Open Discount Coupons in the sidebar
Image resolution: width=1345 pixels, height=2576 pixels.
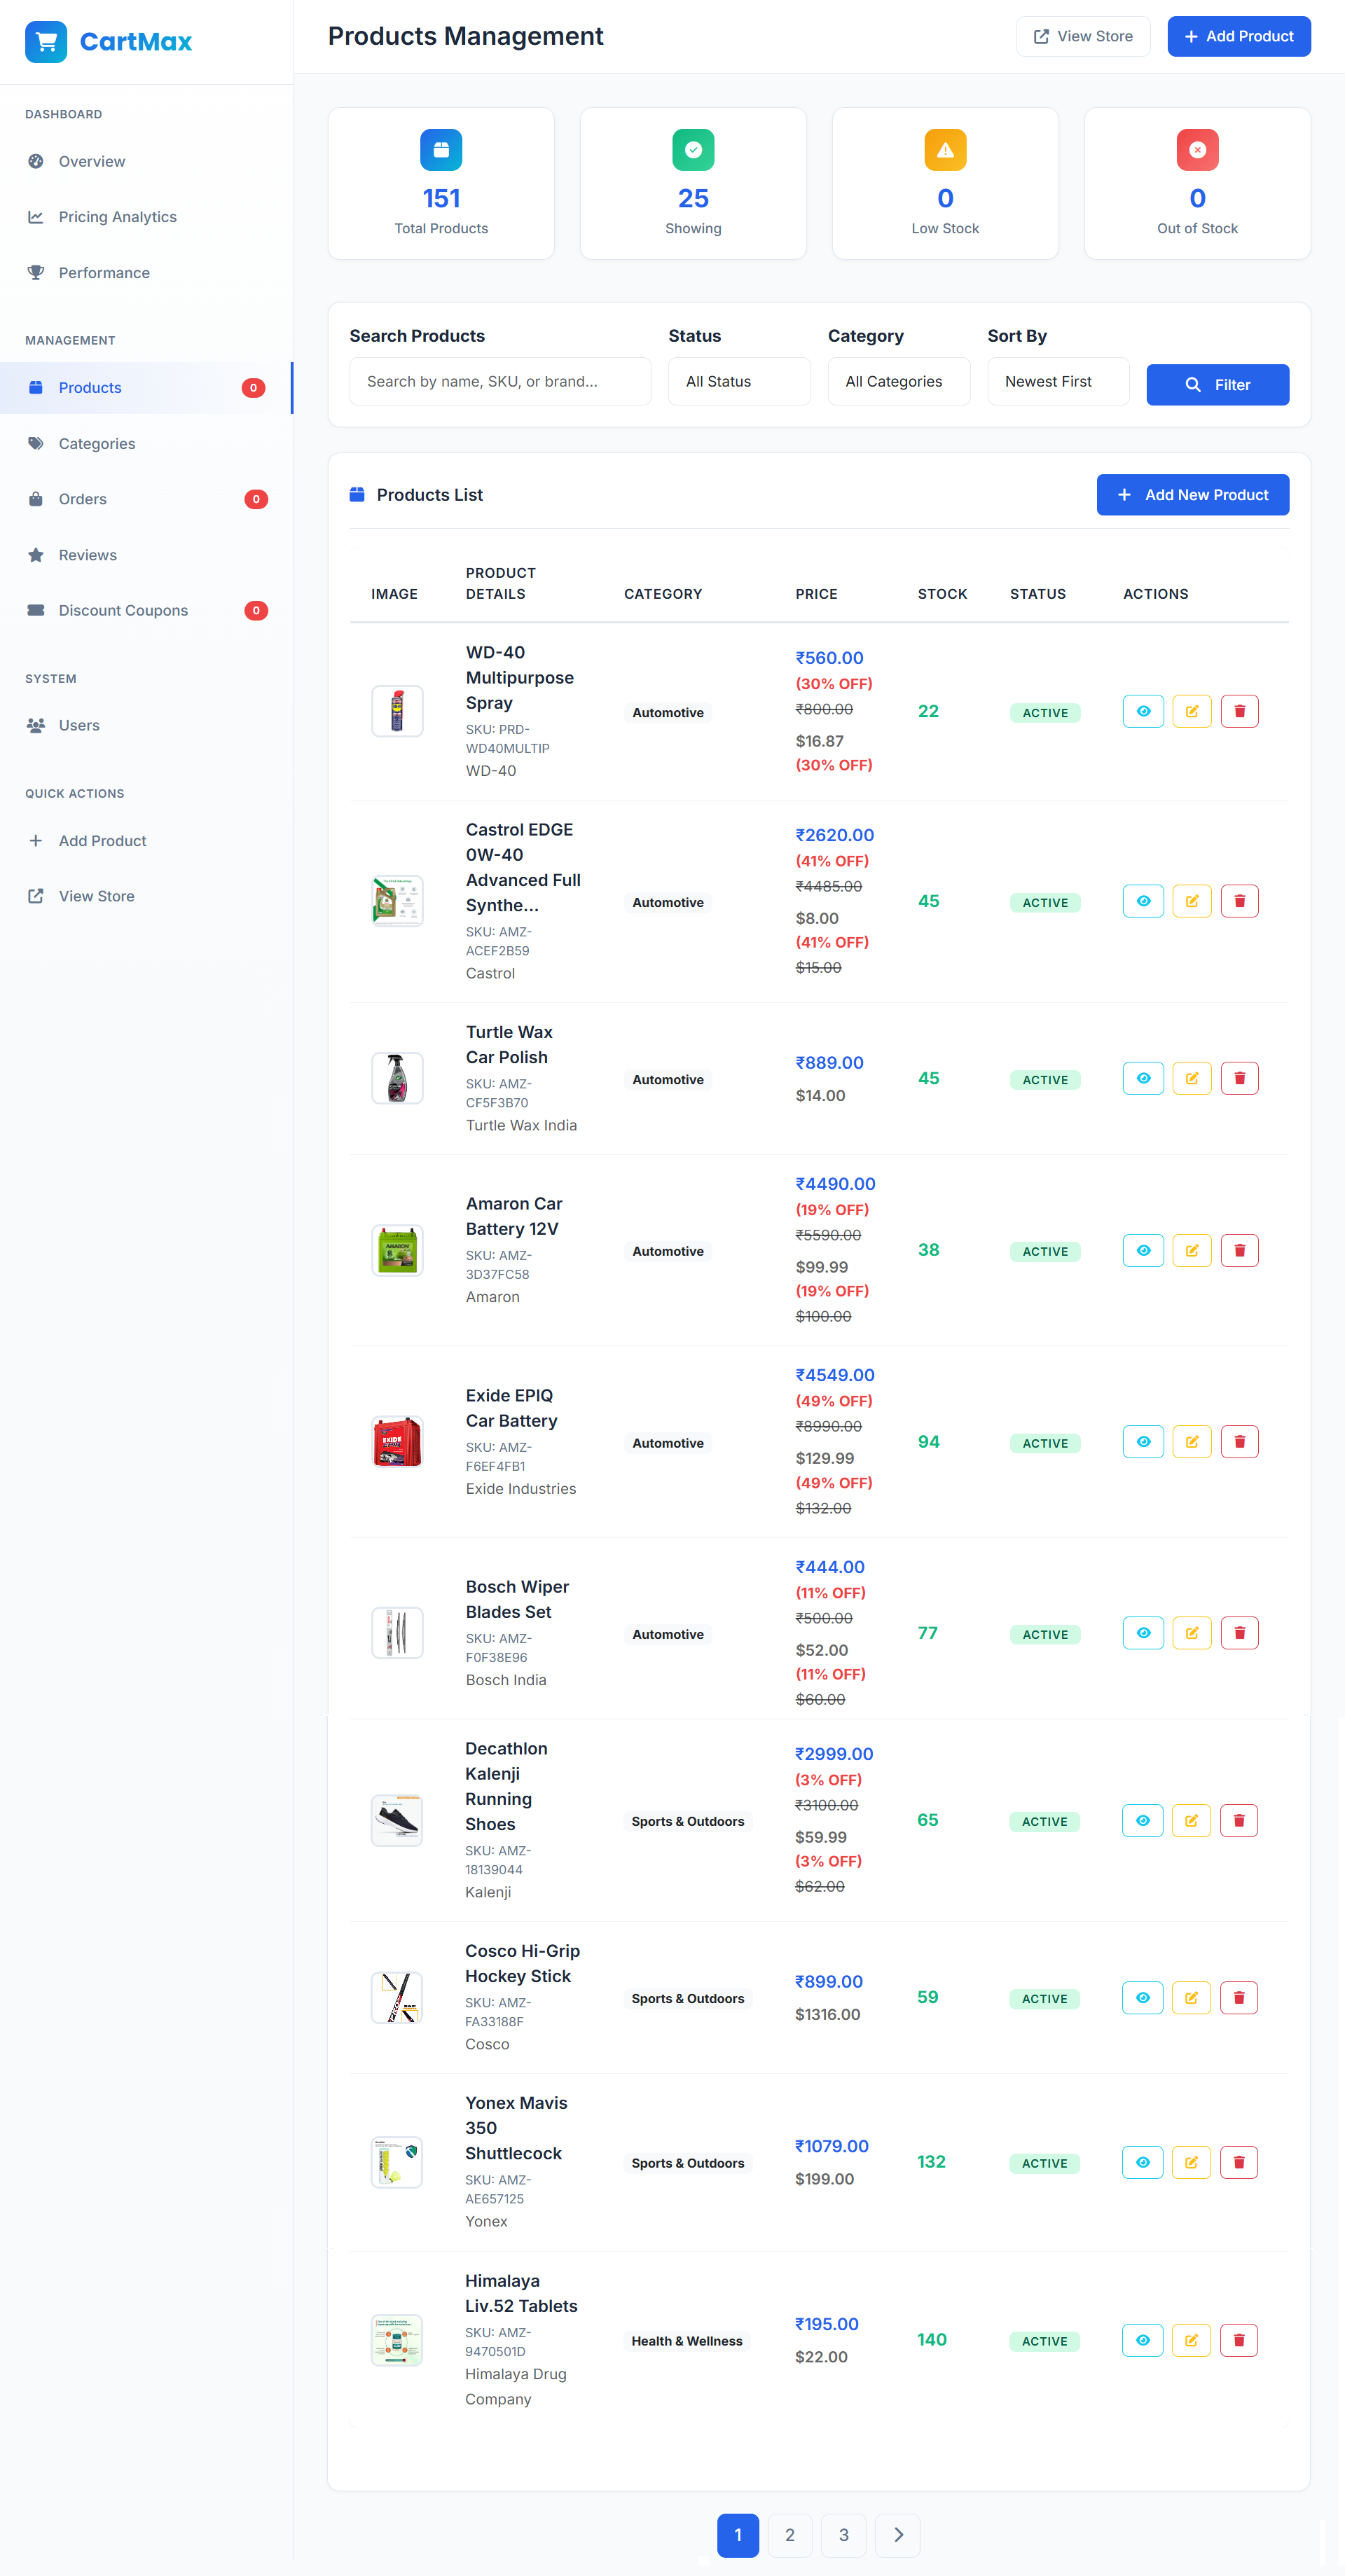[x=146, y=610]
